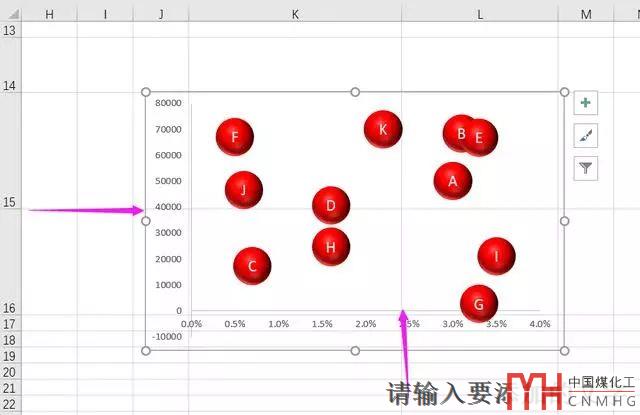Select the 60000 vertical axis label

168,155
